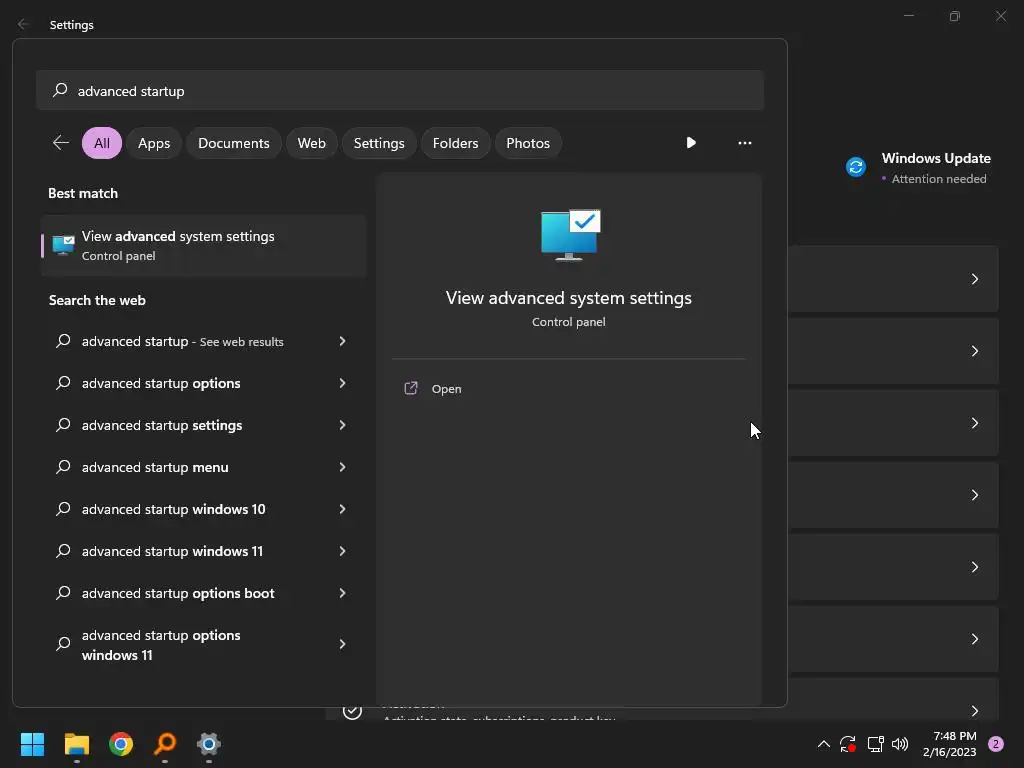This screenshot has width=1024, height=768.
Task: Switch to the Web filter tab
Action: click(312, 143)
